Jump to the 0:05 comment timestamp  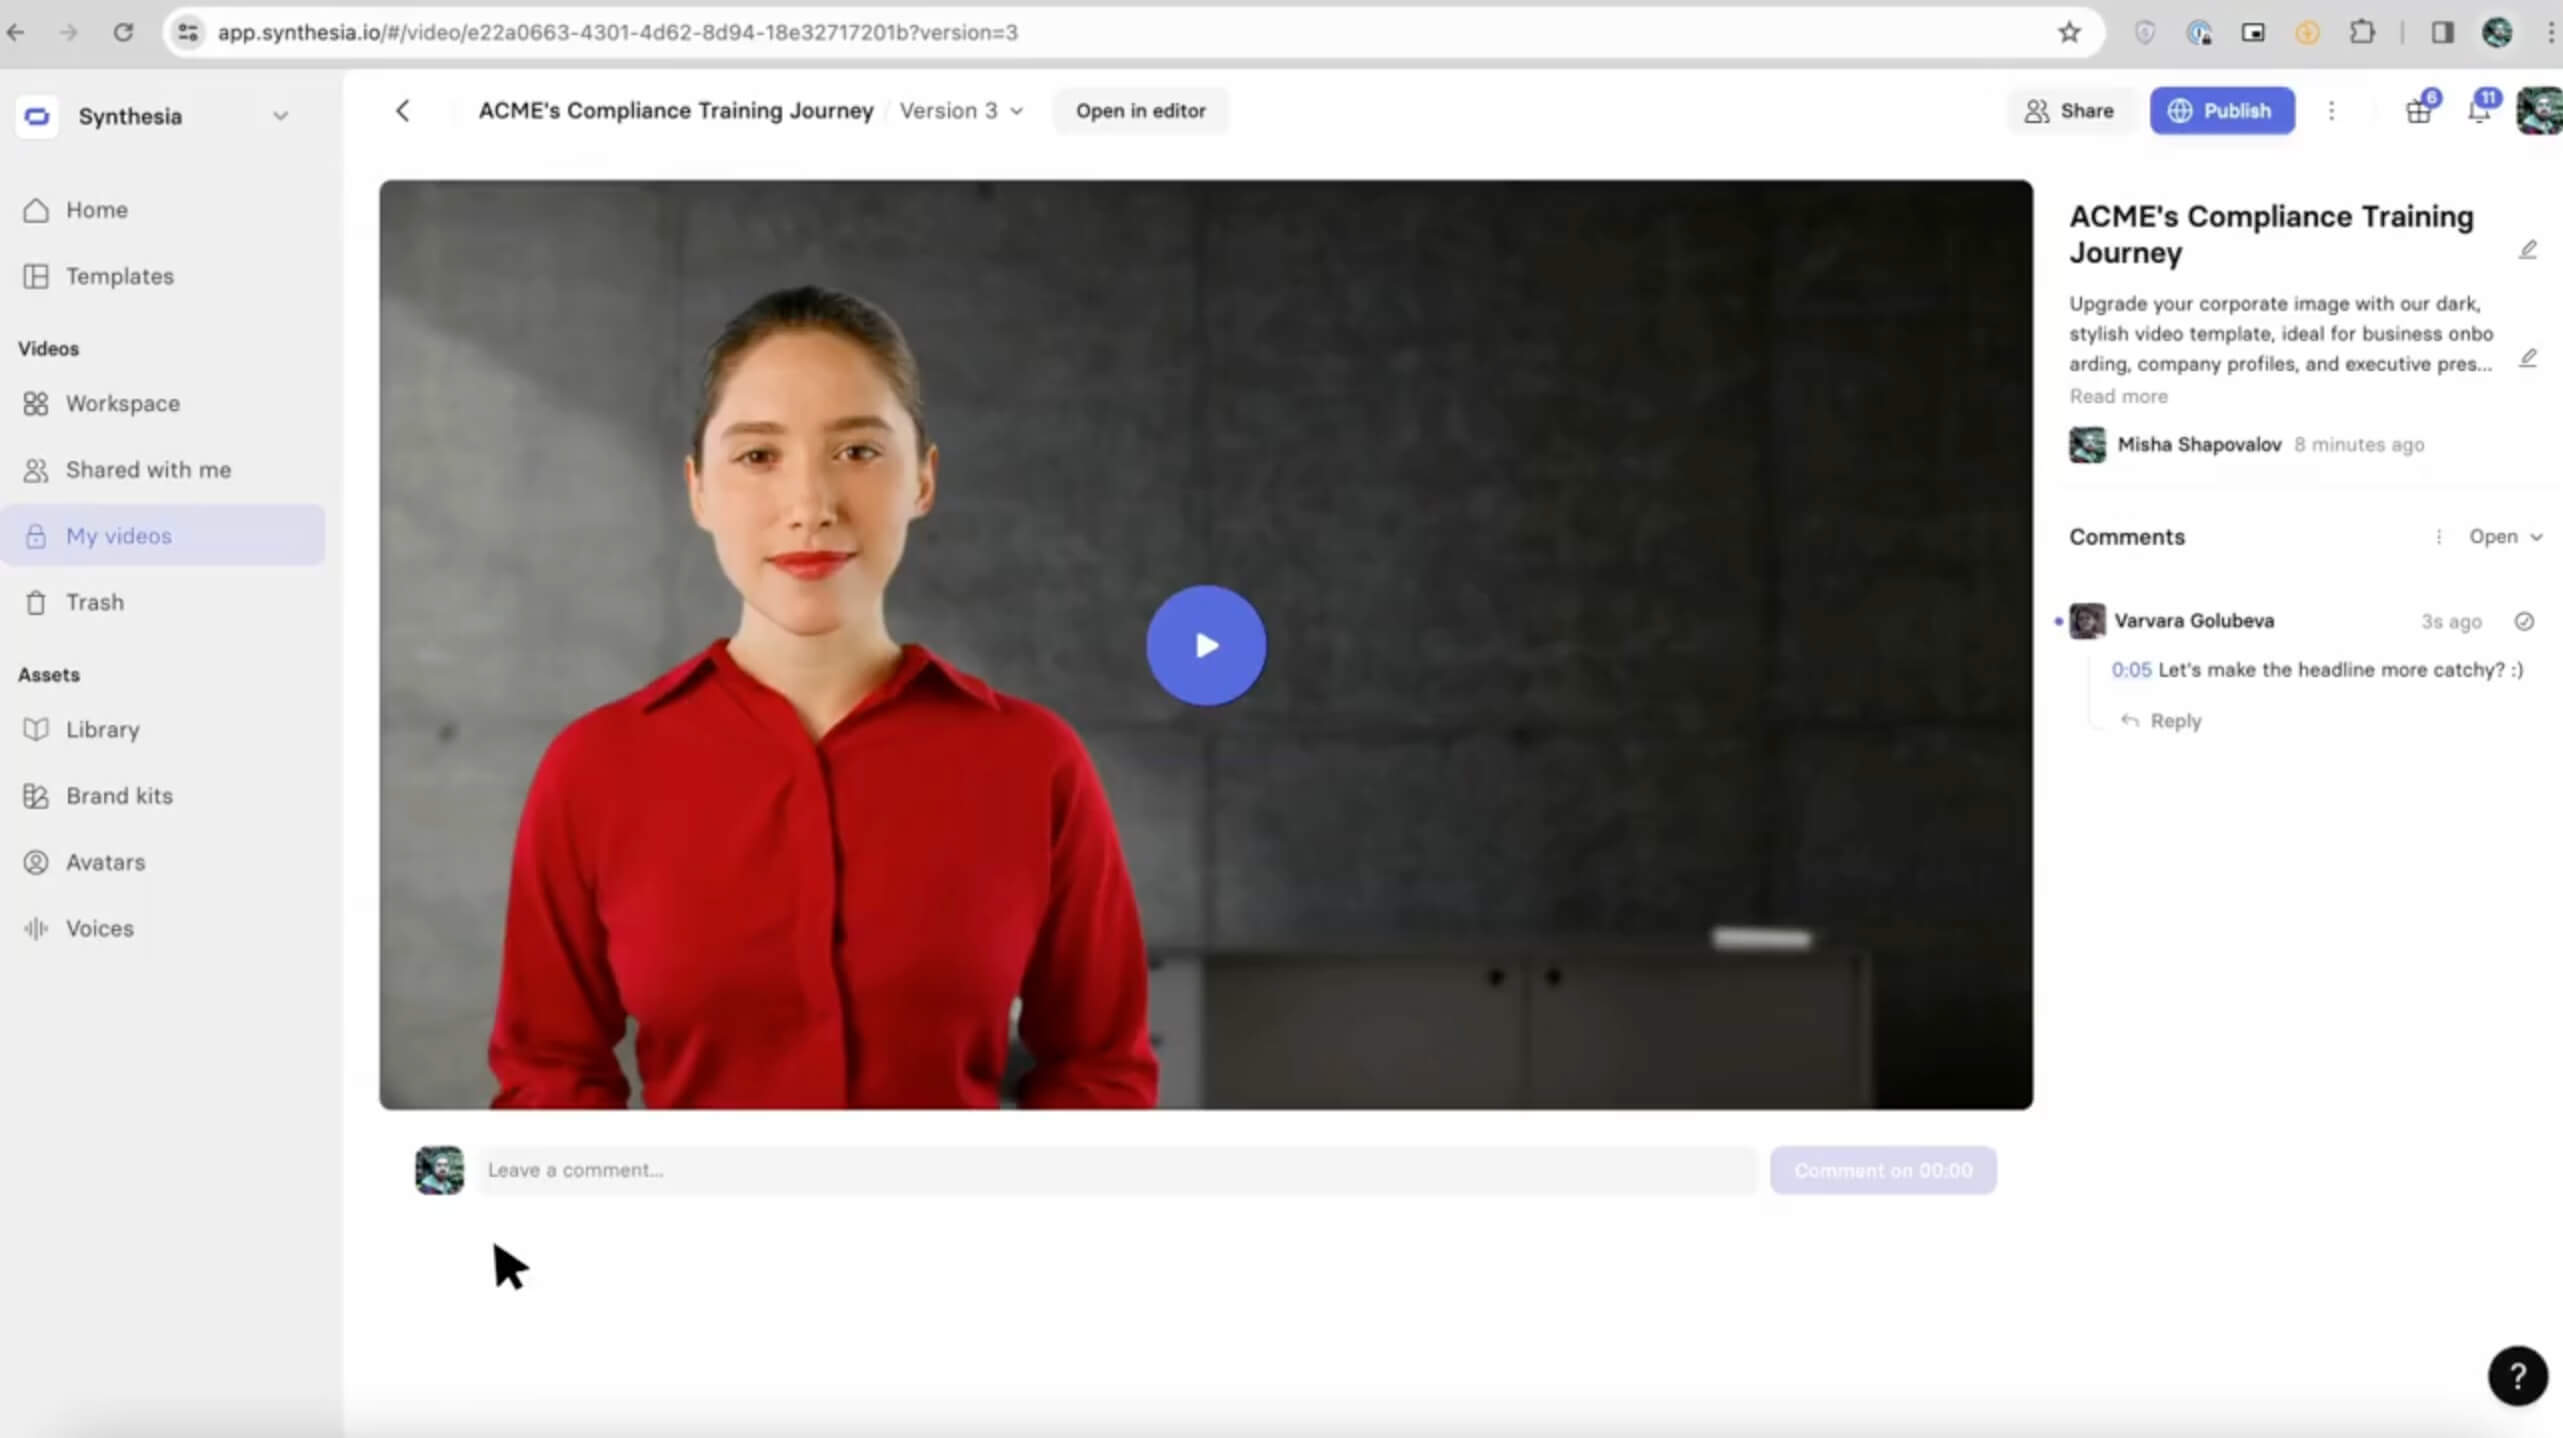2130,670
